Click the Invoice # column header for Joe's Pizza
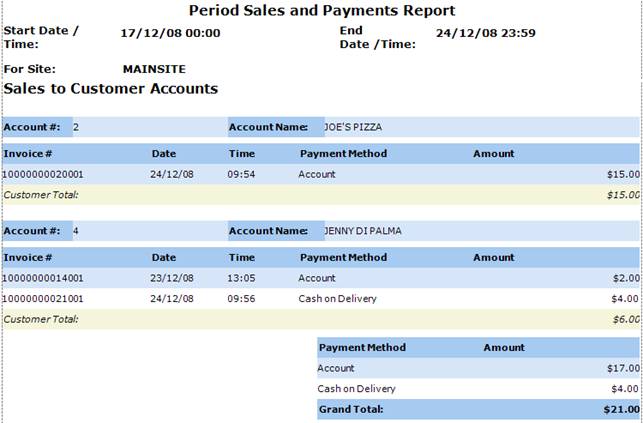Viewport: 643px width, 423px height. coord(28,154)
